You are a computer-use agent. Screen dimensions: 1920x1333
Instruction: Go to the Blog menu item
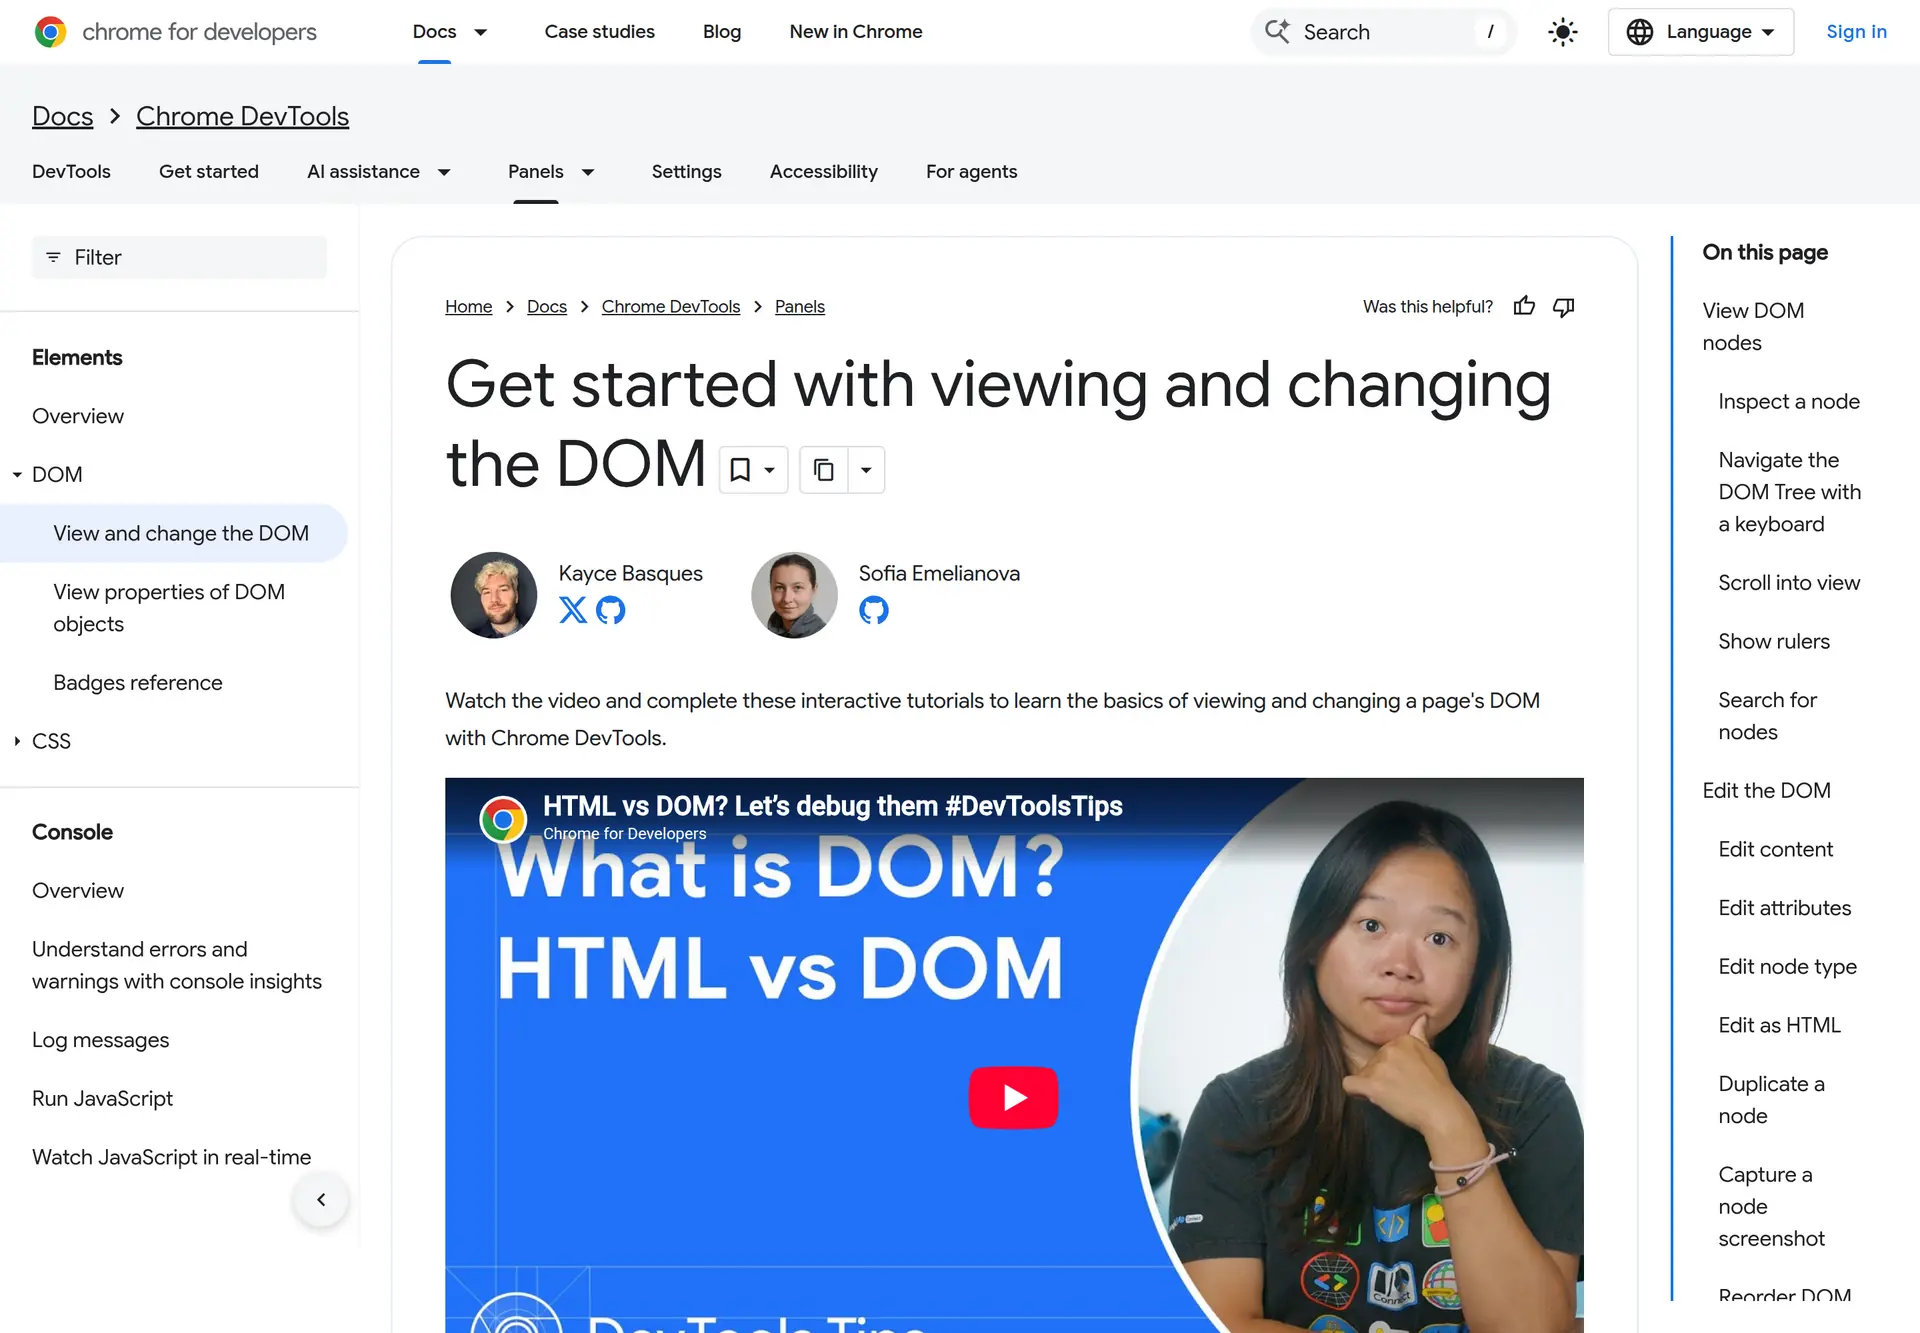(x=722, y=32)
